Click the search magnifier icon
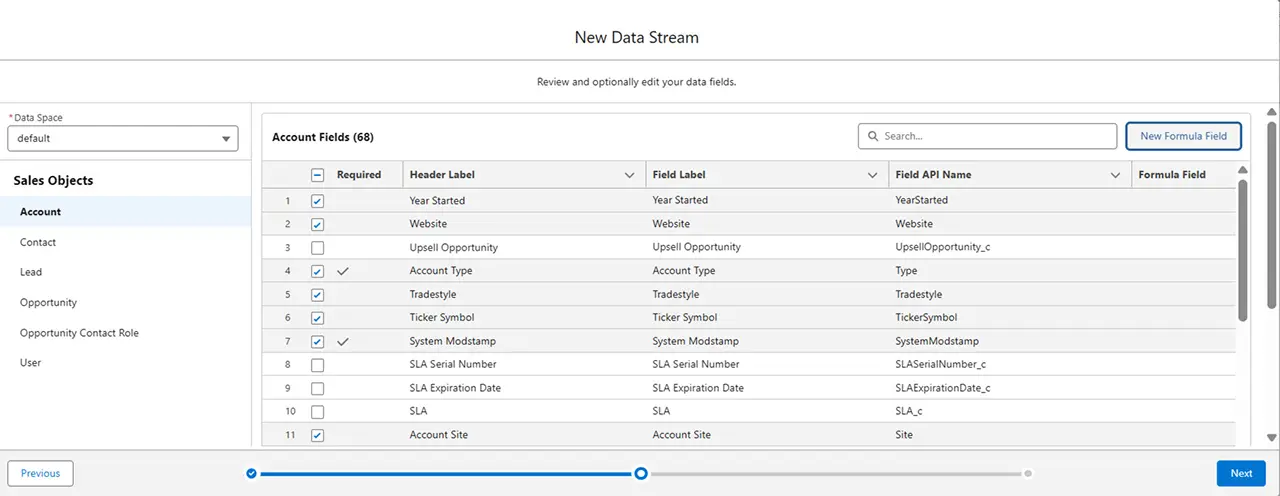Viewport: 1280px width, 496px height. pos(873,136)
